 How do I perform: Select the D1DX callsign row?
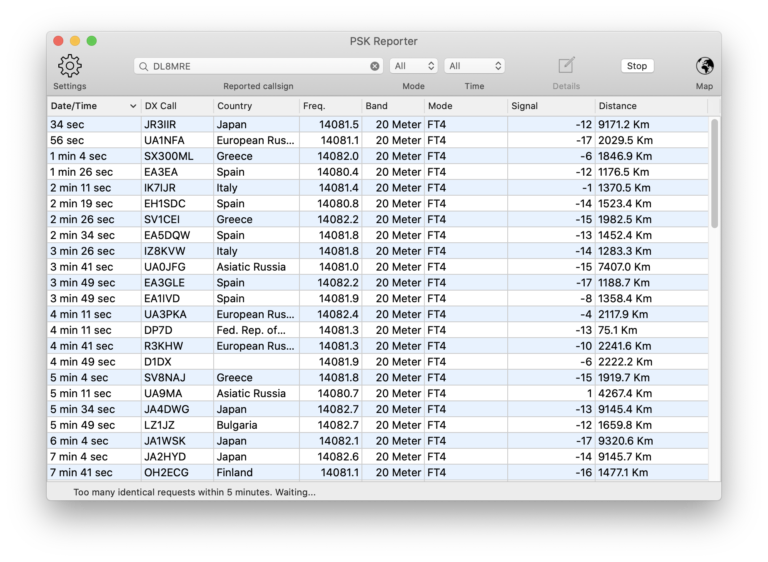coord(378,362)
